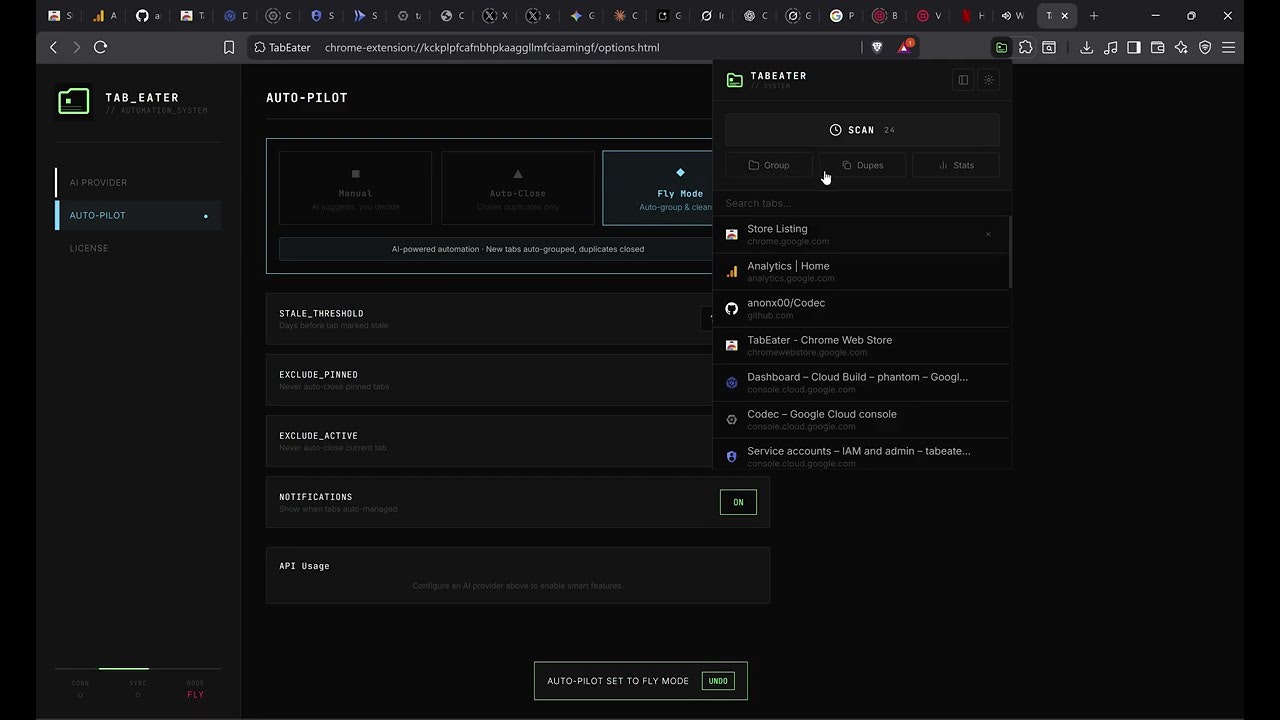Open a new browser tab with plus button
Screen dimensions: 1280x720
[x=1094, y=15]
